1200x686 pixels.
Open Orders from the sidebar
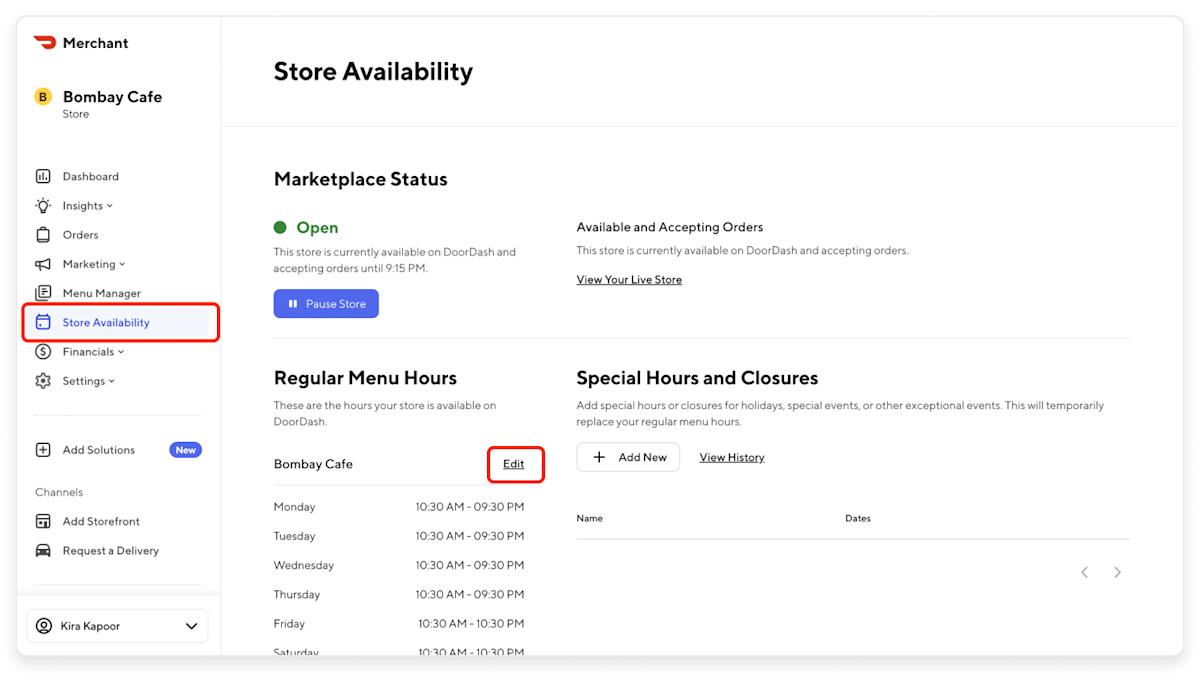[80, 235]
